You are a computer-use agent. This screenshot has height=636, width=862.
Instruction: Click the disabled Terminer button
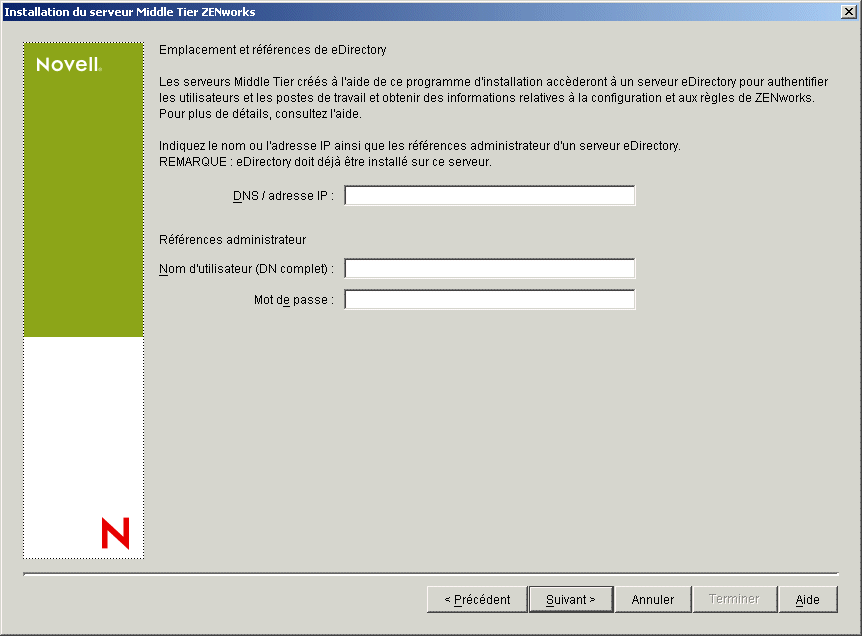pos(734,599)
